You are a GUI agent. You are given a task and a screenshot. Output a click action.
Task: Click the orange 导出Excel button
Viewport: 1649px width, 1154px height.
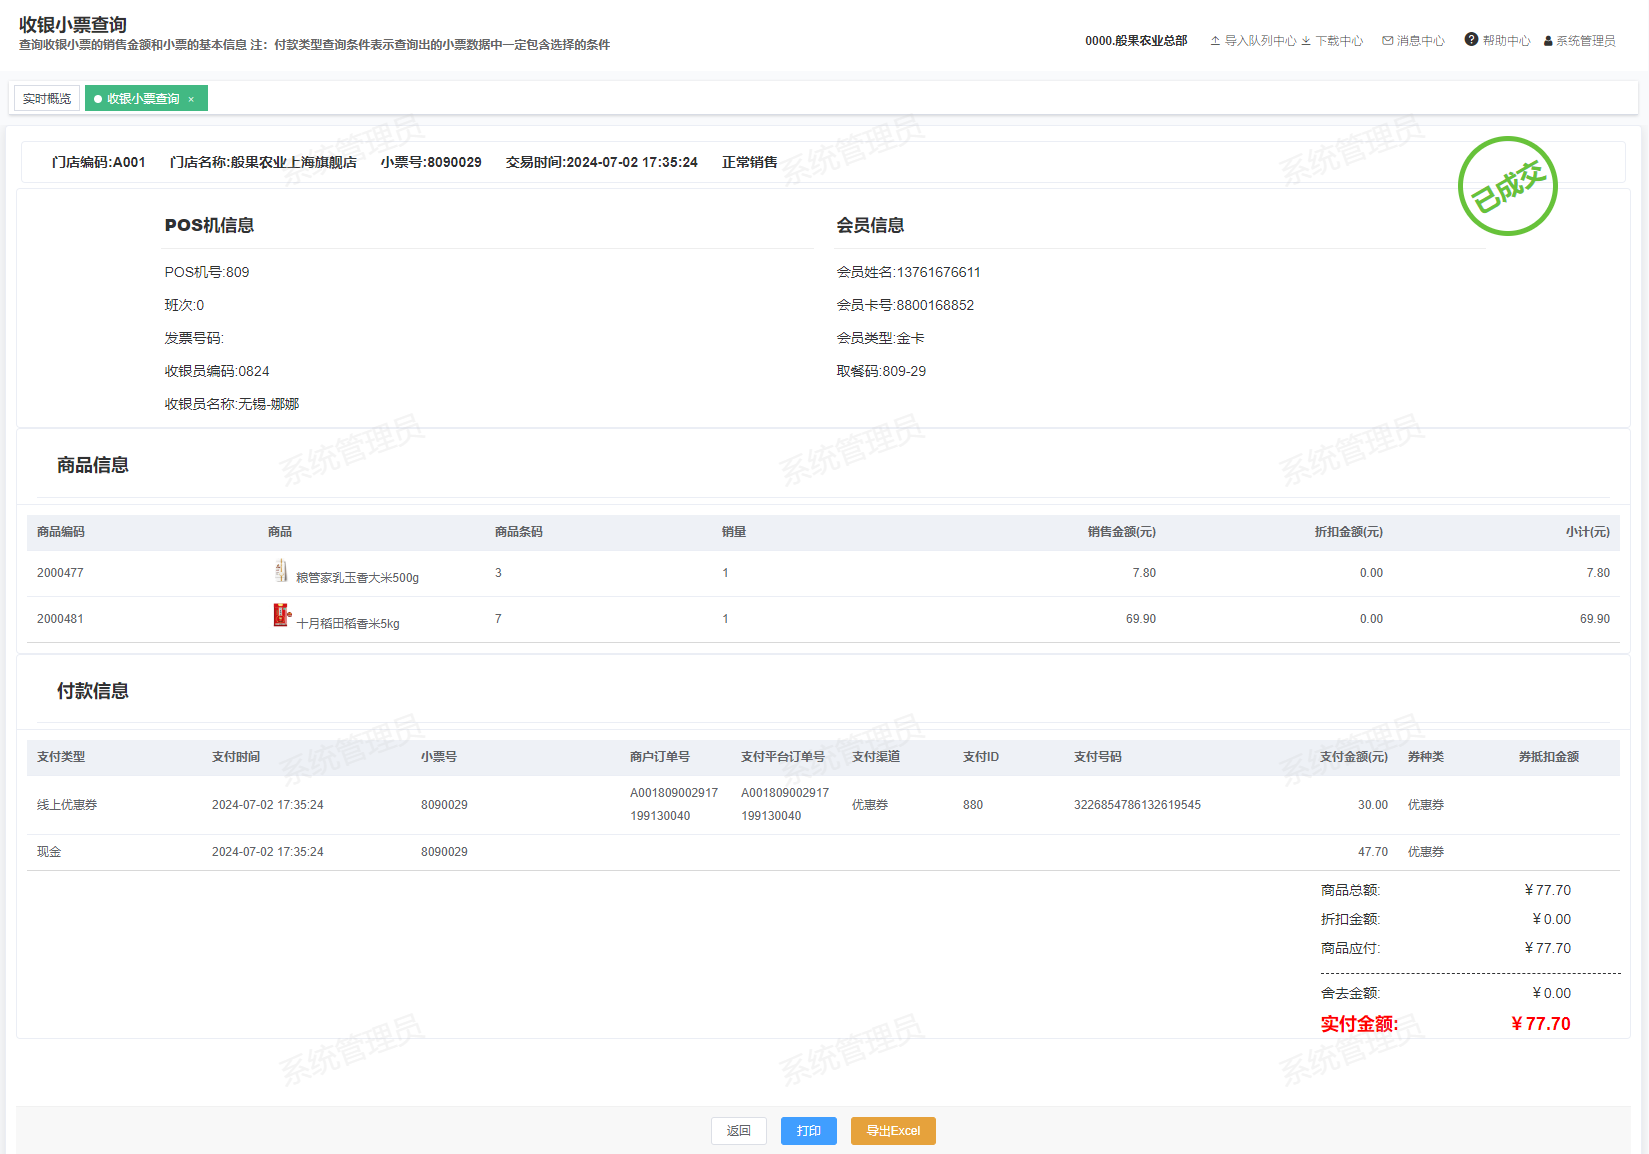(892, 1131)
